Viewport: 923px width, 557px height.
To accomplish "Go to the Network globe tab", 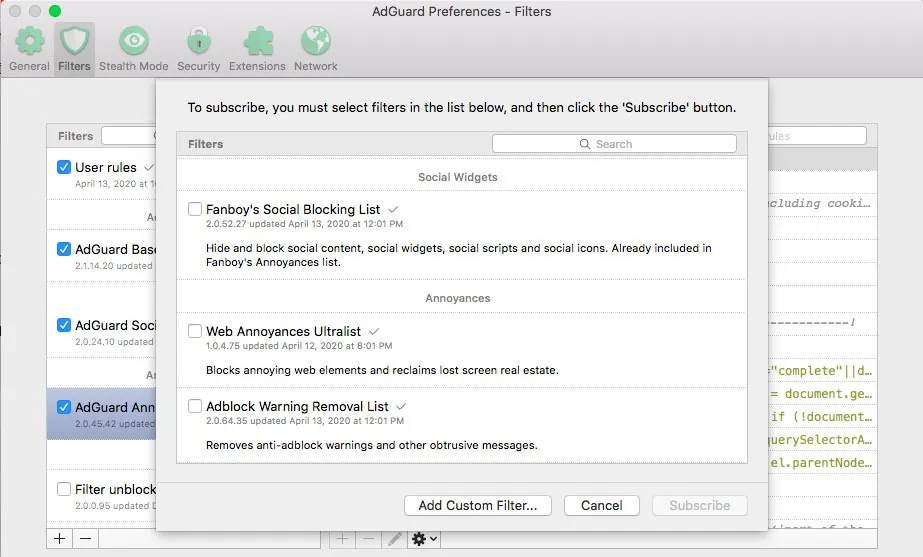I will pos(316,49).
